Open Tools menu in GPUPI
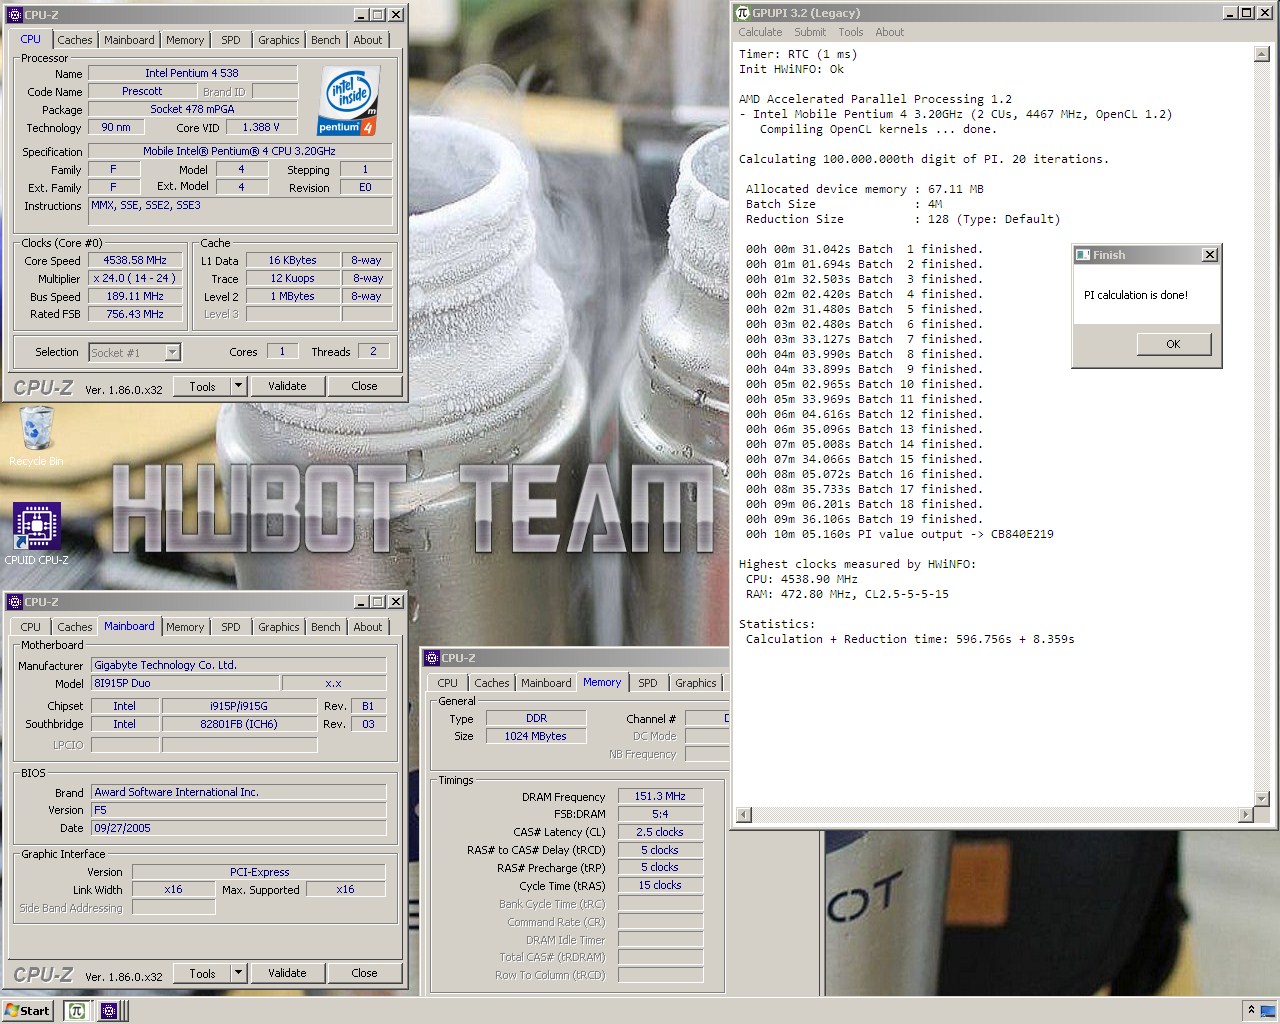 point(851,32)
